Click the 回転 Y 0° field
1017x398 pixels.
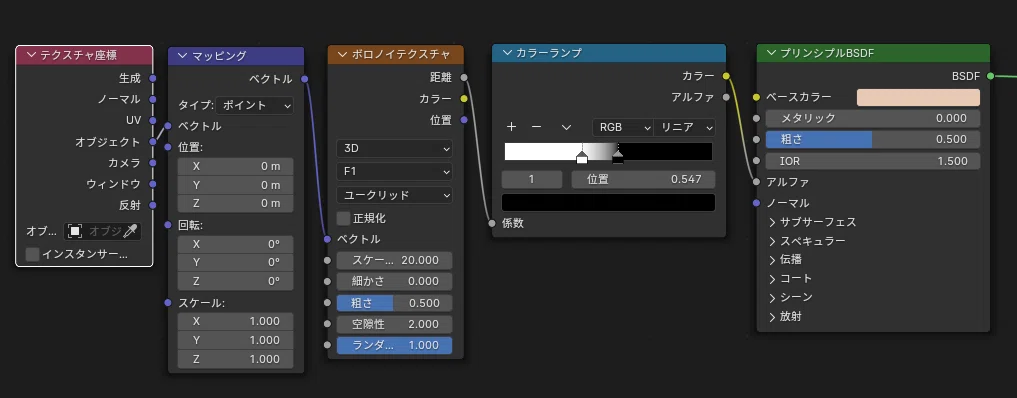point(235,263)
